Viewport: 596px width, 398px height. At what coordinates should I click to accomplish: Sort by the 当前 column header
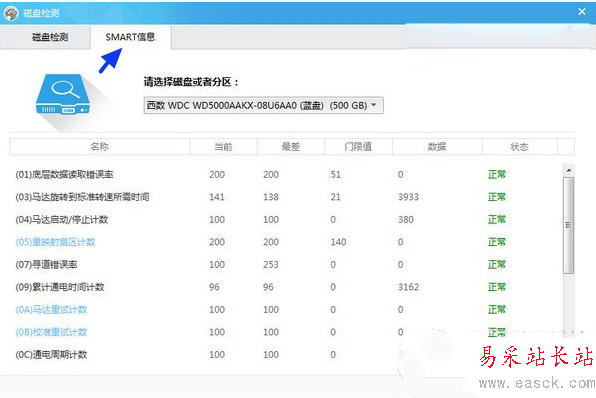(224, 147)
